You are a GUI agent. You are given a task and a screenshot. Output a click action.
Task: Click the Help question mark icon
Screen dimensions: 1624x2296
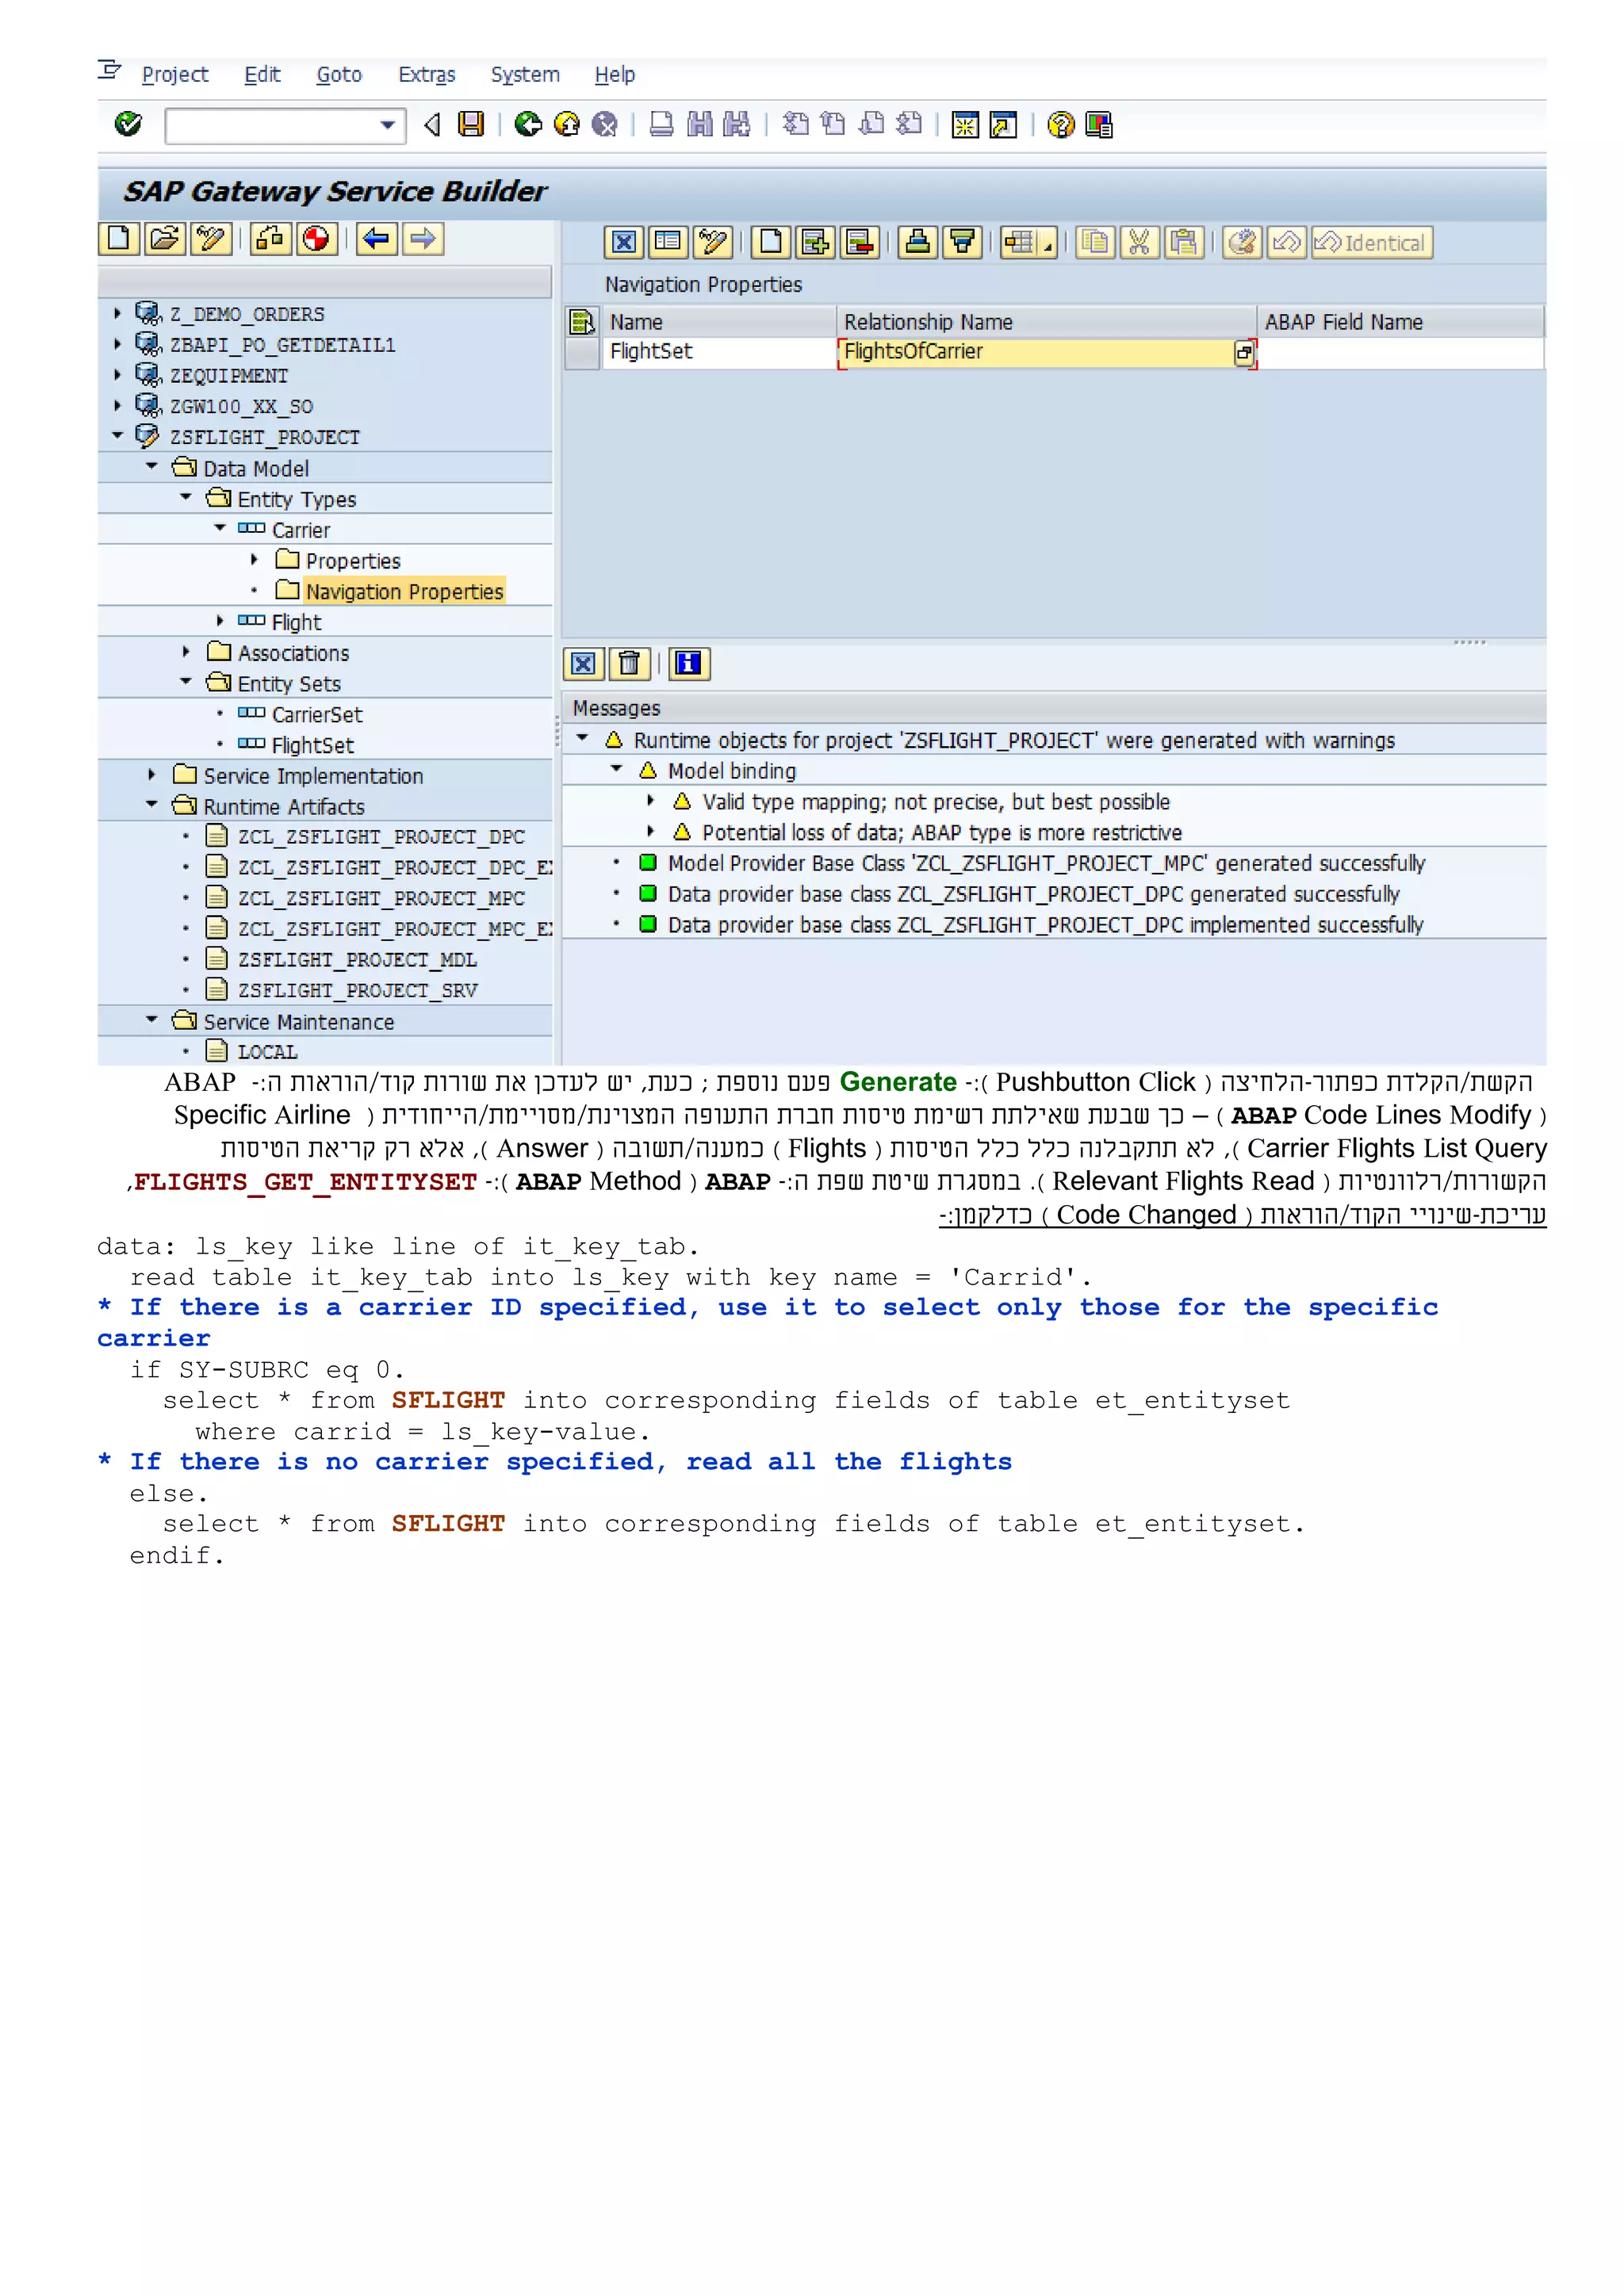pos(1060,124)
